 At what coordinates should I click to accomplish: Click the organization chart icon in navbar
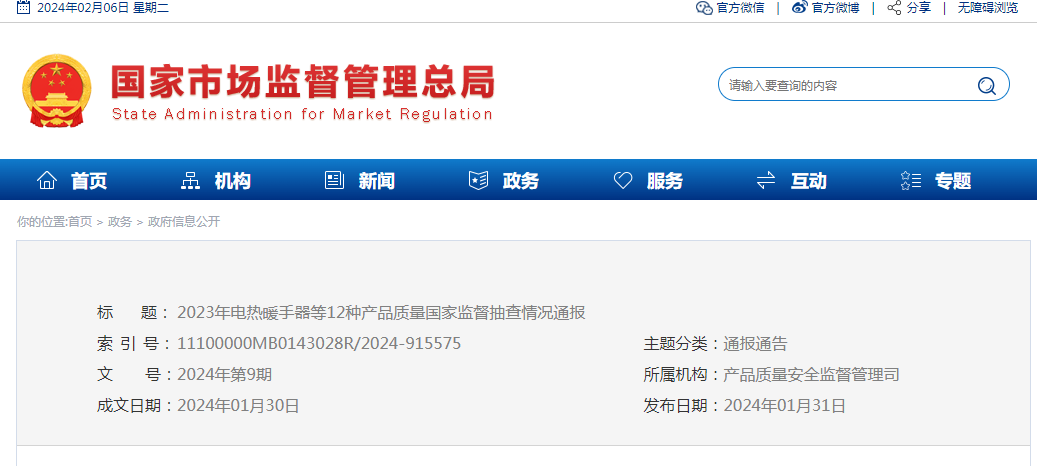(x=190, y=180)
